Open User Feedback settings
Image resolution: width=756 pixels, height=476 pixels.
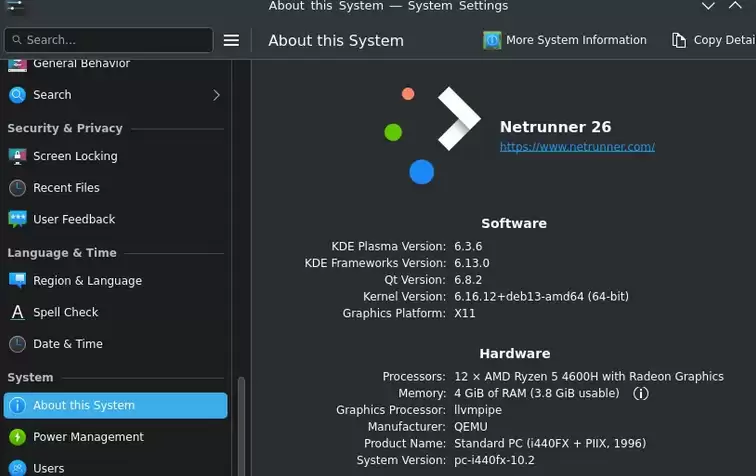click(115, 219)
